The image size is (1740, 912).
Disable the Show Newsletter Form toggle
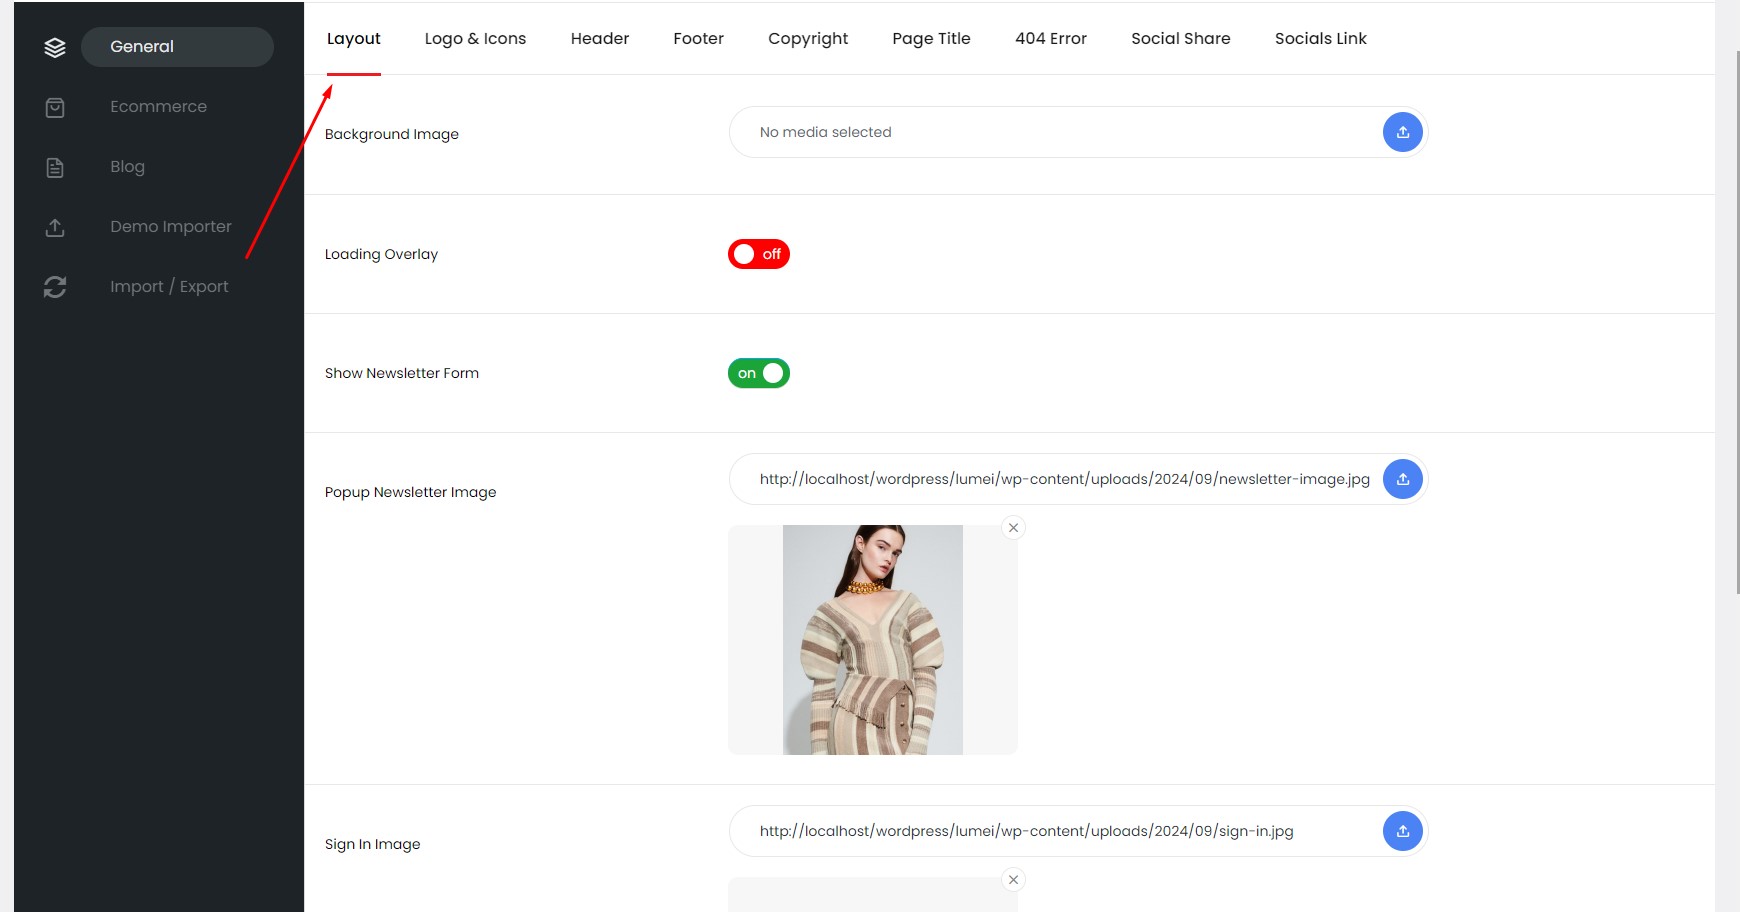758,373
